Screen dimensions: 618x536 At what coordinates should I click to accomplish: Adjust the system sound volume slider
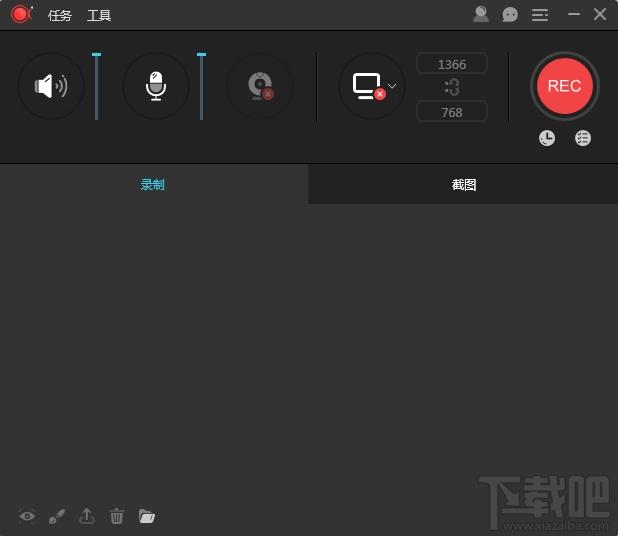coord(97,86)
